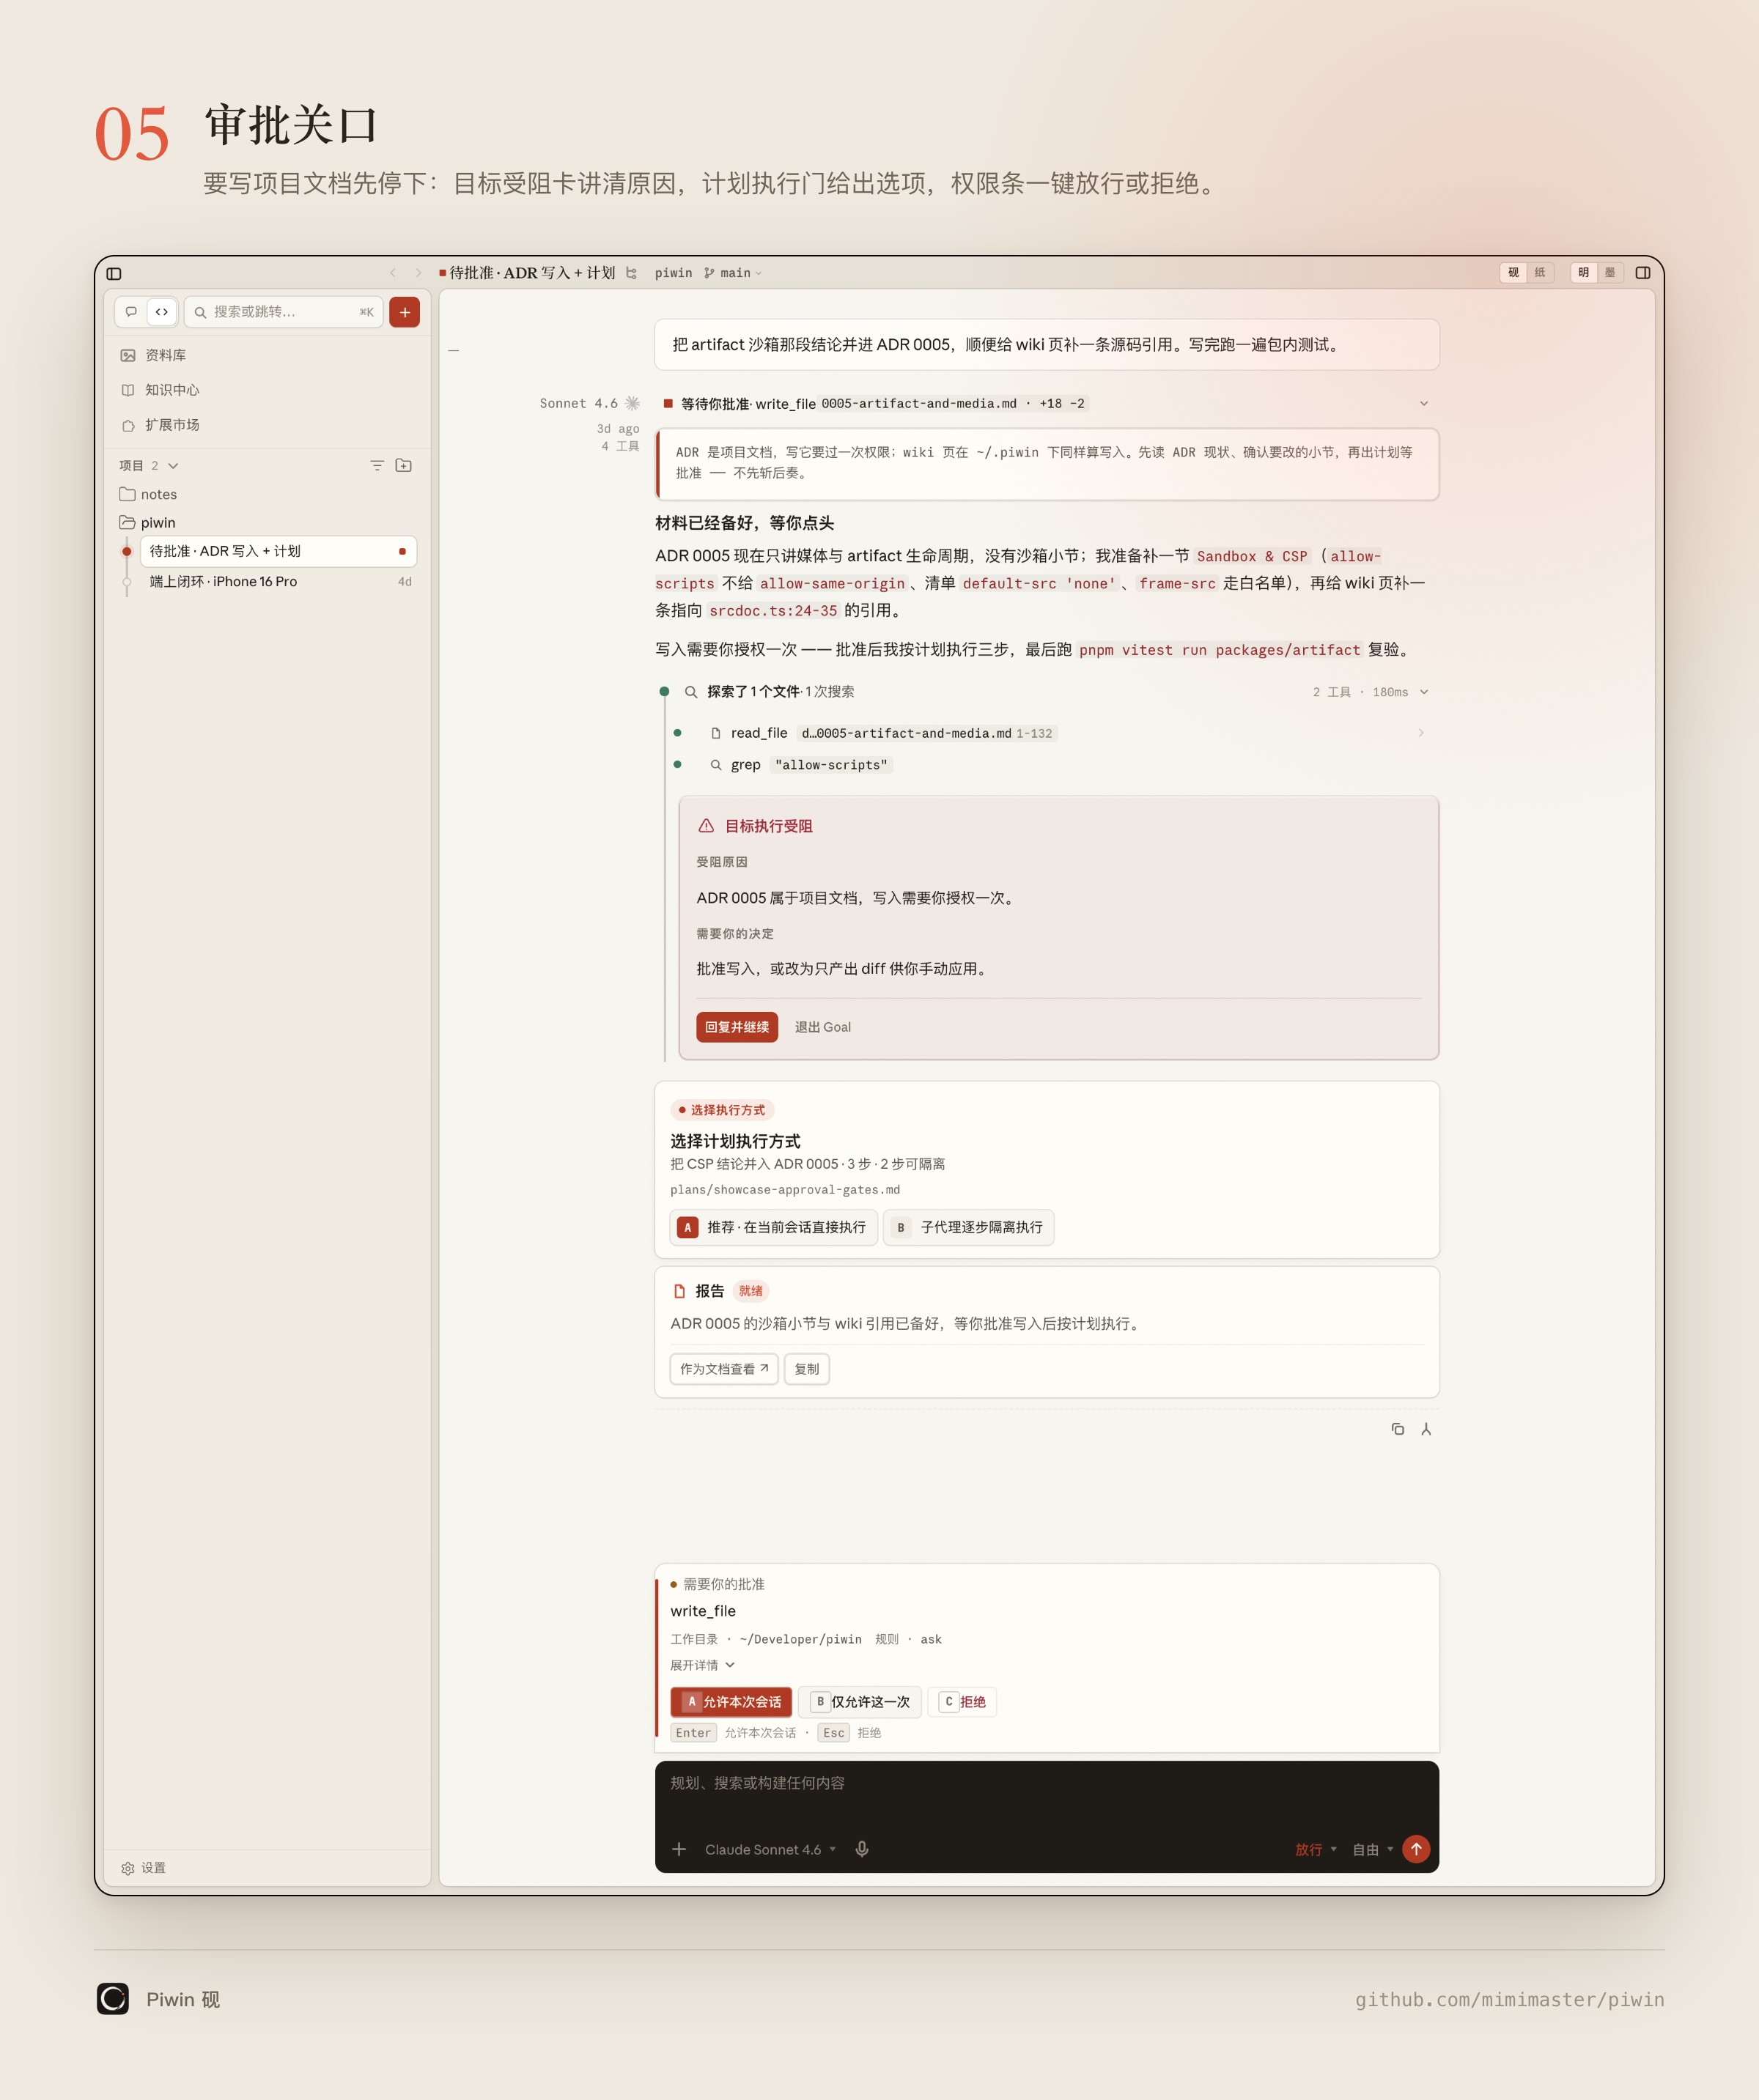Image resolution: width=1759 pixels, height=2100 pixels.
Task: Choose option A 推荐·在当前会话直接执行
Action: (x=774, y=1227)
